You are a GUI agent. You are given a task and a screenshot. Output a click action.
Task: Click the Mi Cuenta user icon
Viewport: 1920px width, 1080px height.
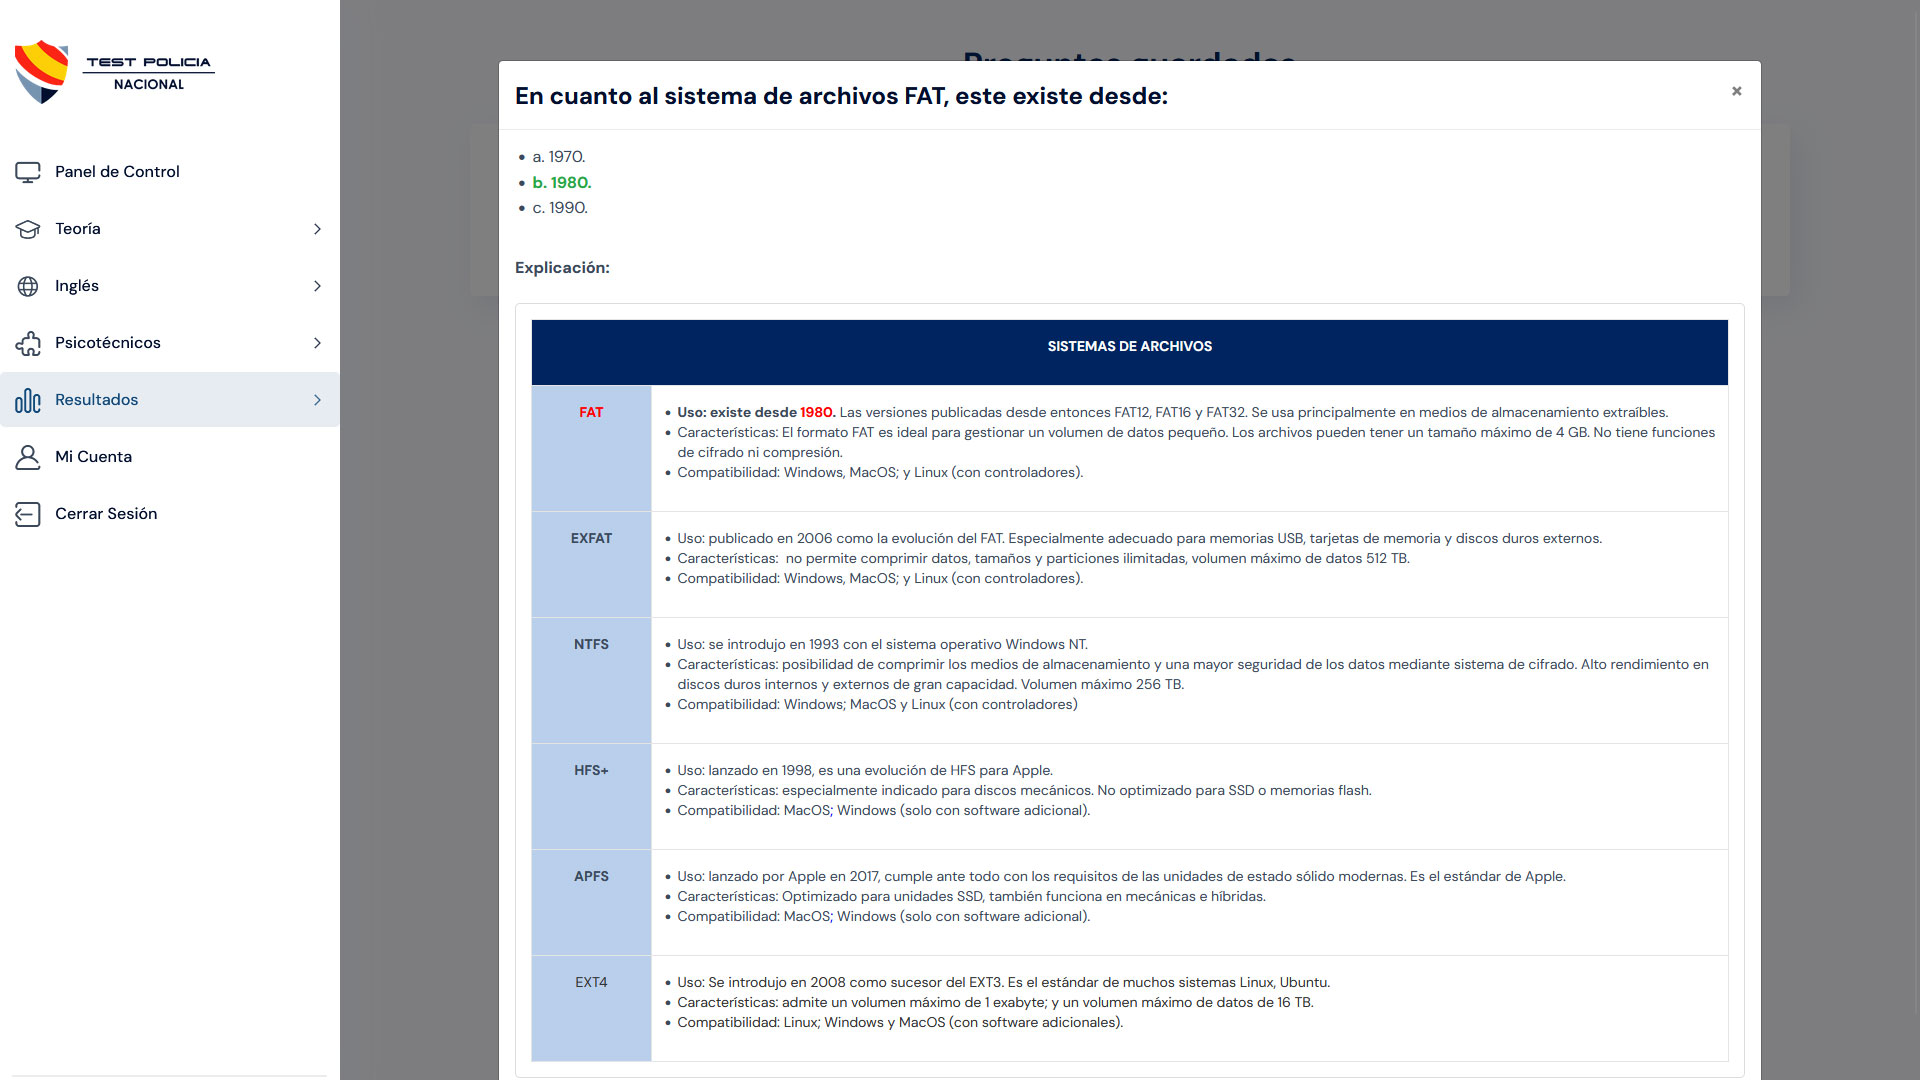tap(28, 457)
